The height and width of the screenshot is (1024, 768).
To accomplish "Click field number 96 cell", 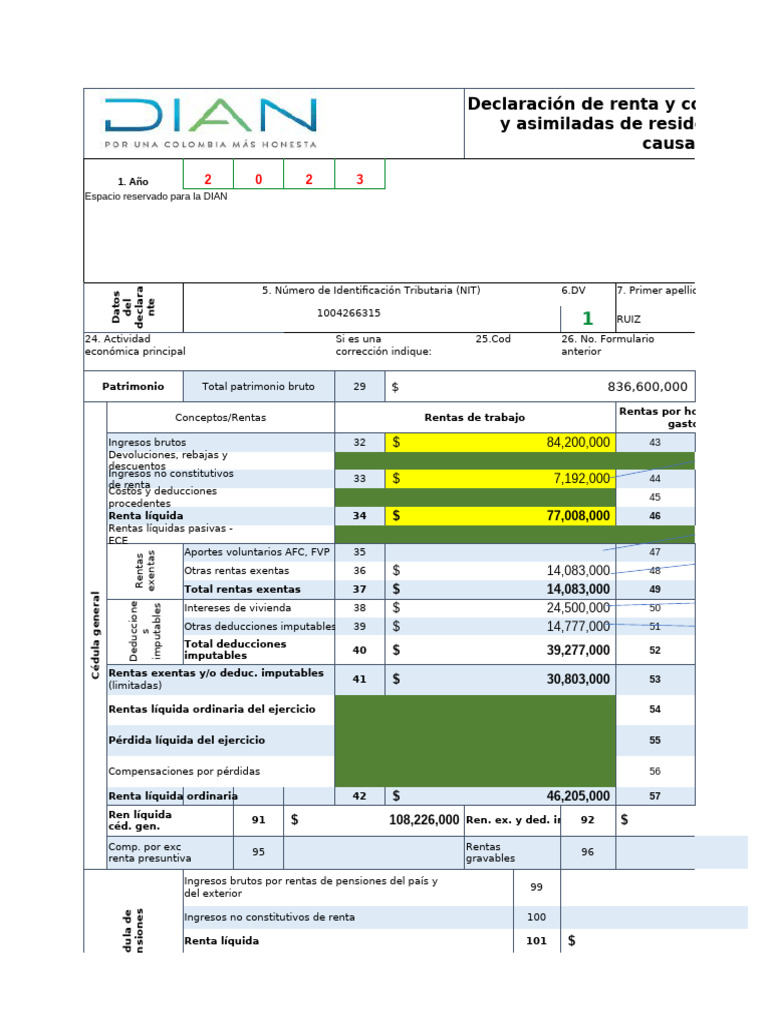I will [x=588, y=852].
